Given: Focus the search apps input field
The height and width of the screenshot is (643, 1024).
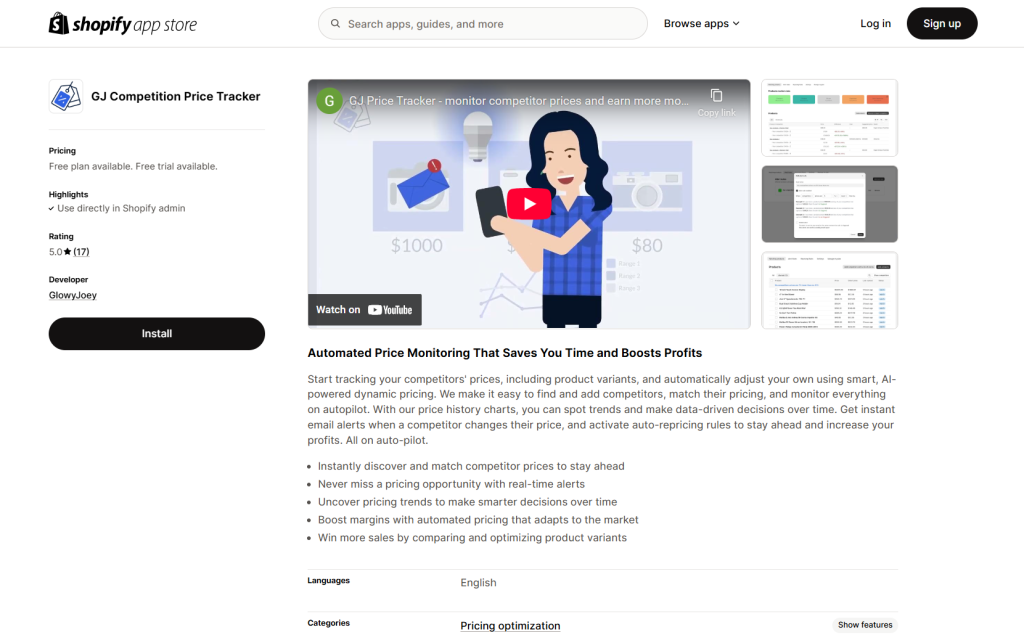Looking at the screenshot, I should coord(483,24).
